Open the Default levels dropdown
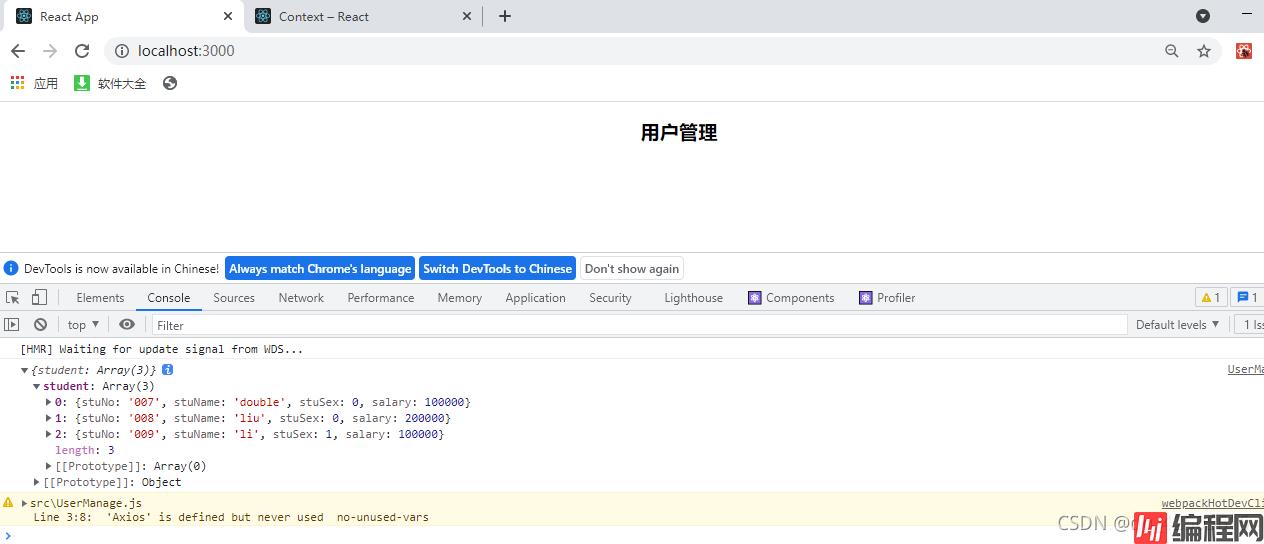 pyautogui.click(x=1177, y=325)
